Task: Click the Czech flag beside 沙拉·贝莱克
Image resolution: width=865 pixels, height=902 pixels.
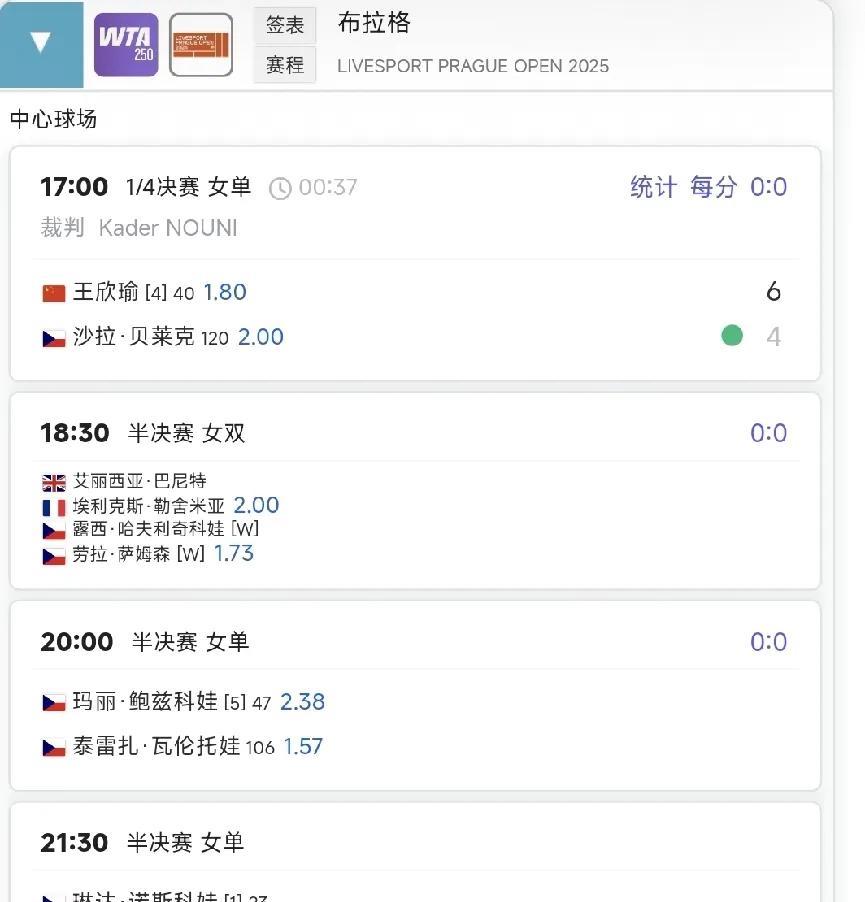Action: (54, 338)
